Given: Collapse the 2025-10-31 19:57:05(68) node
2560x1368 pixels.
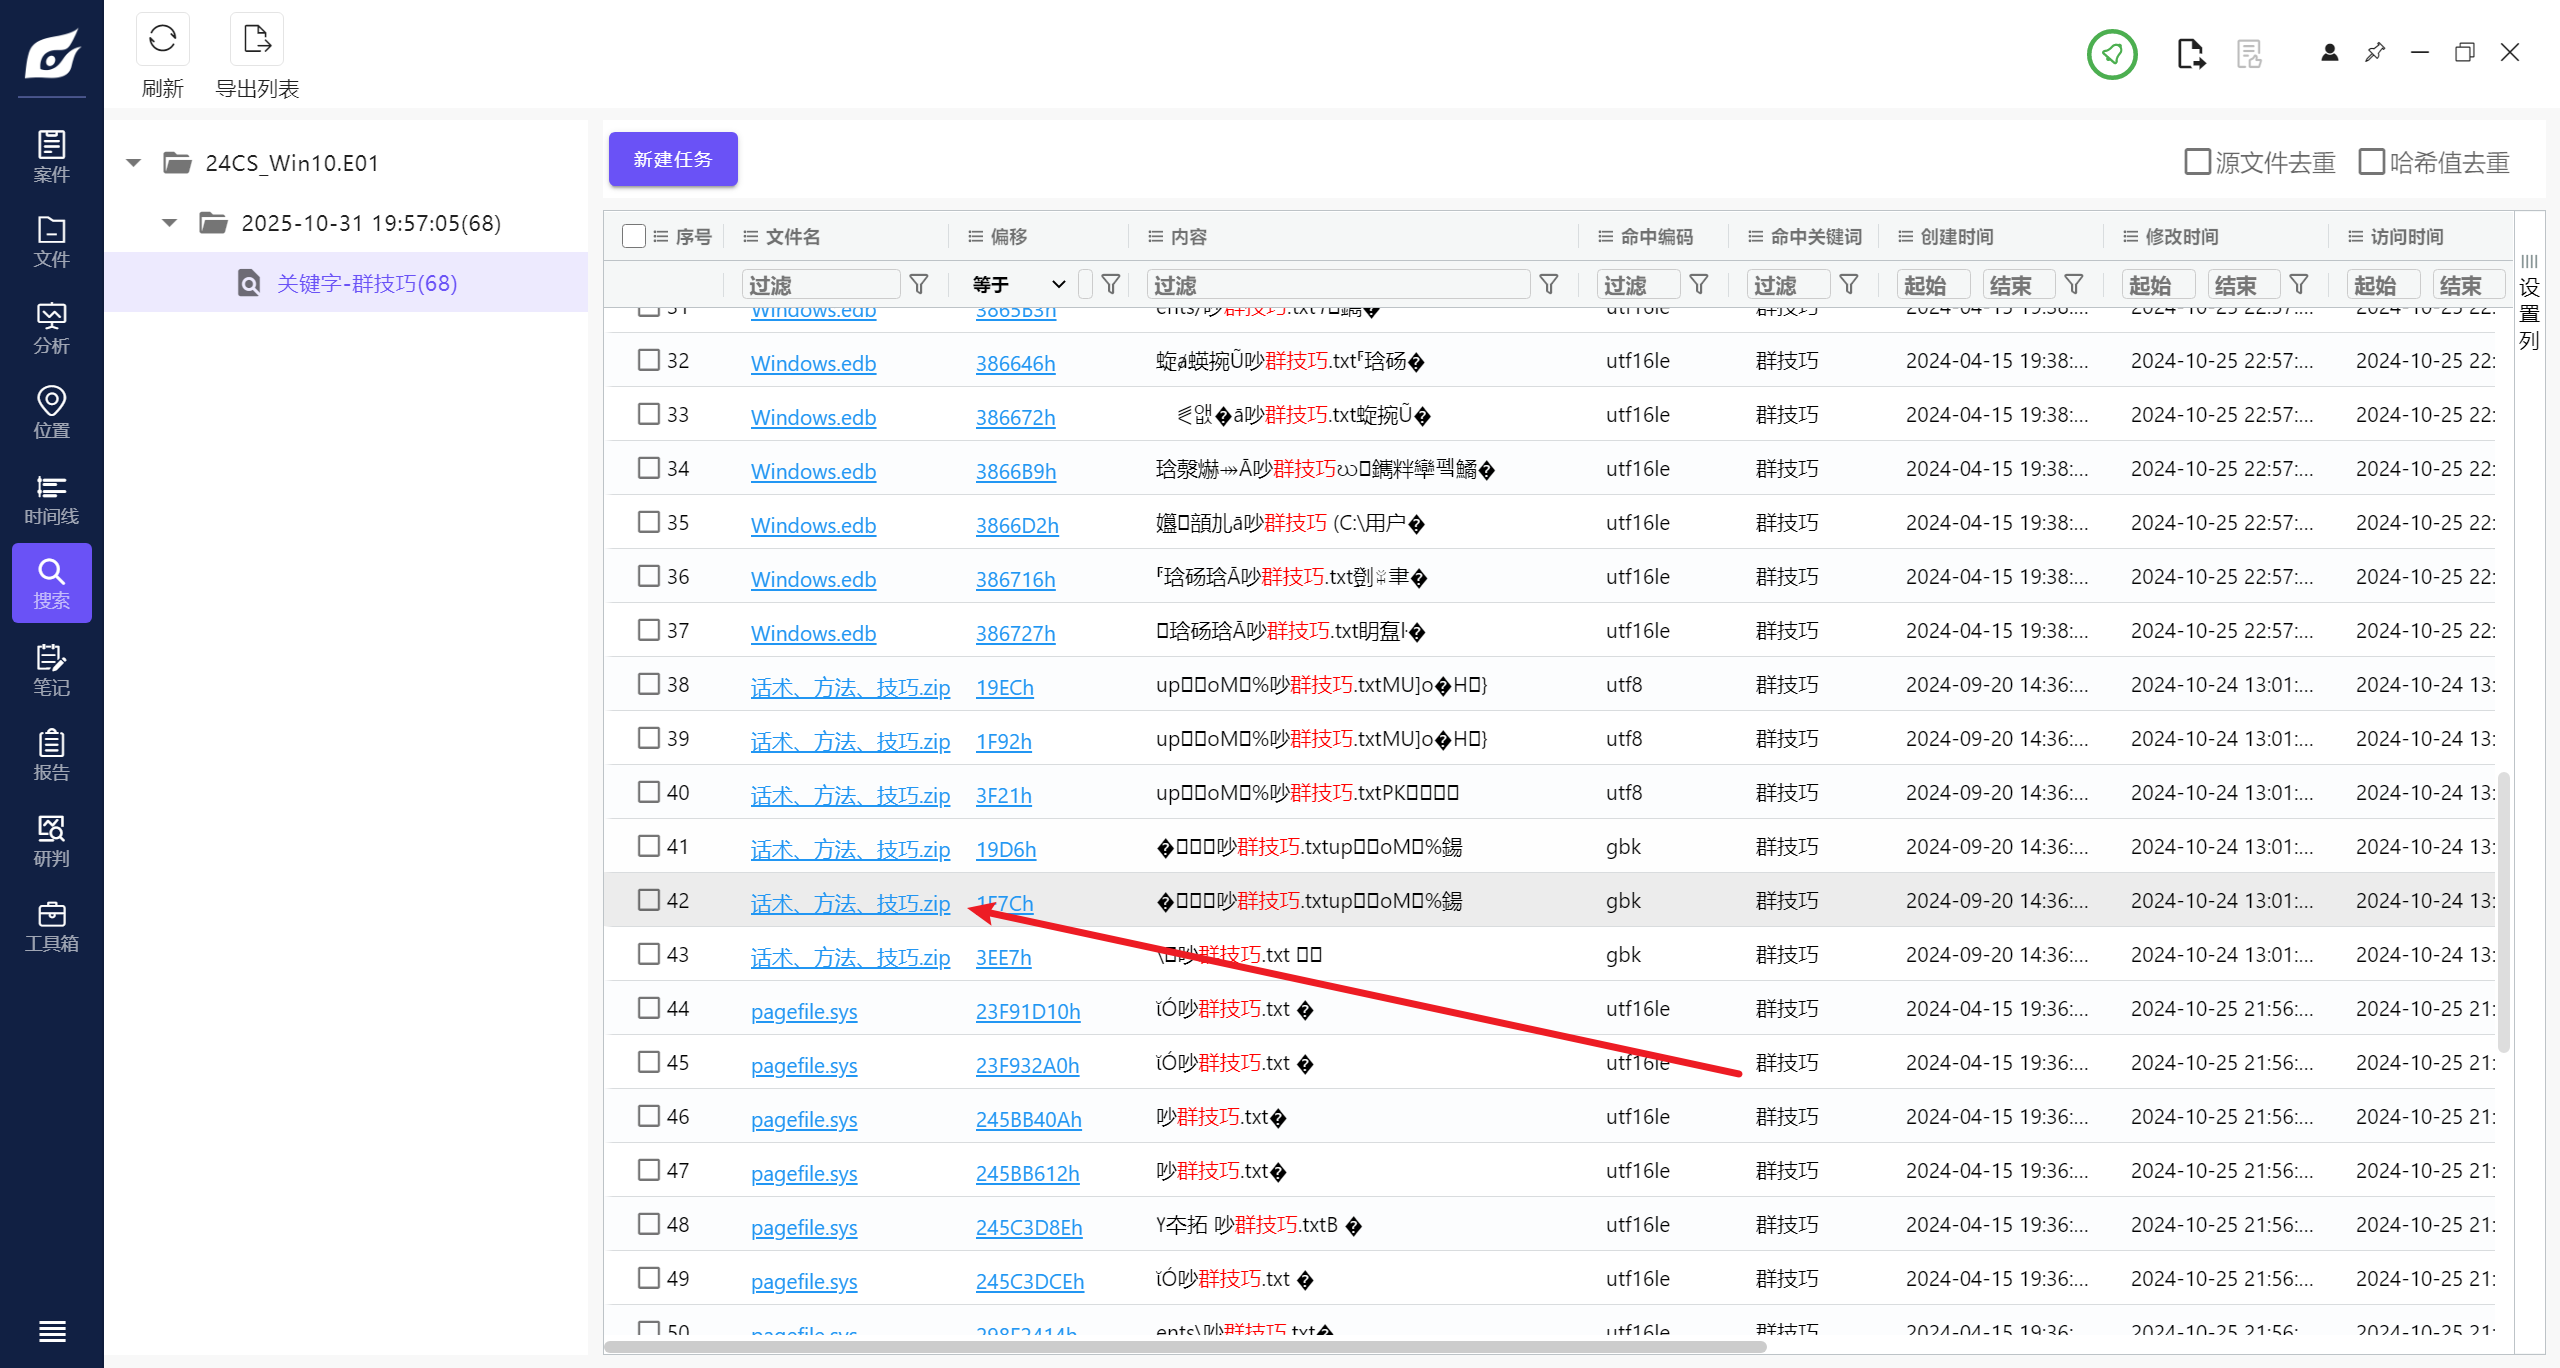Looking at the screenshot, I should [x=170, y=223].
